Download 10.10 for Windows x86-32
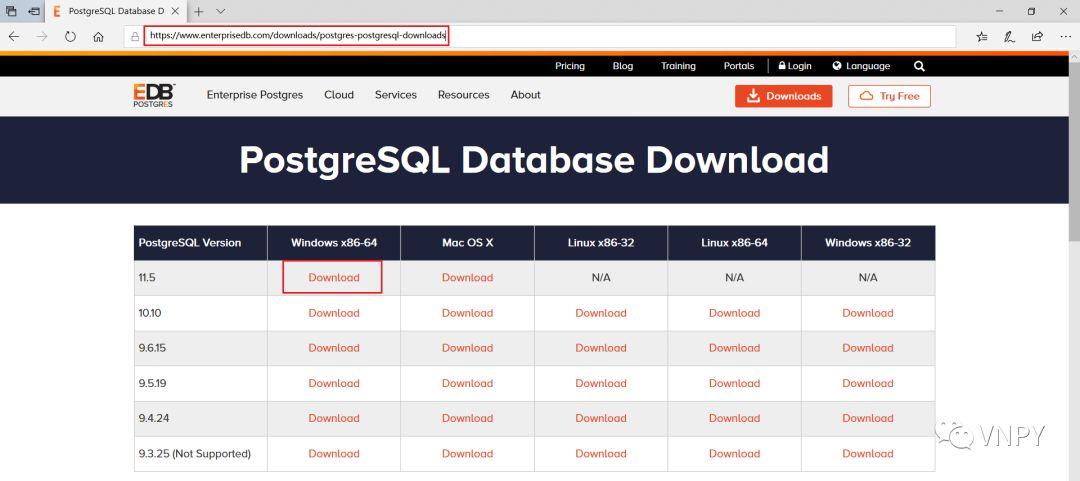 pos(868,313)
